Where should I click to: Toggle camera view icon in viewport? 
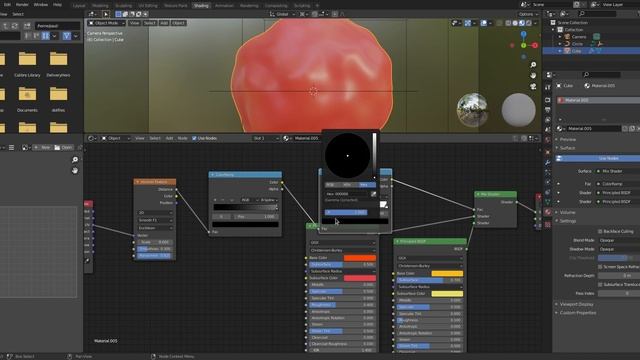(533, 87)
